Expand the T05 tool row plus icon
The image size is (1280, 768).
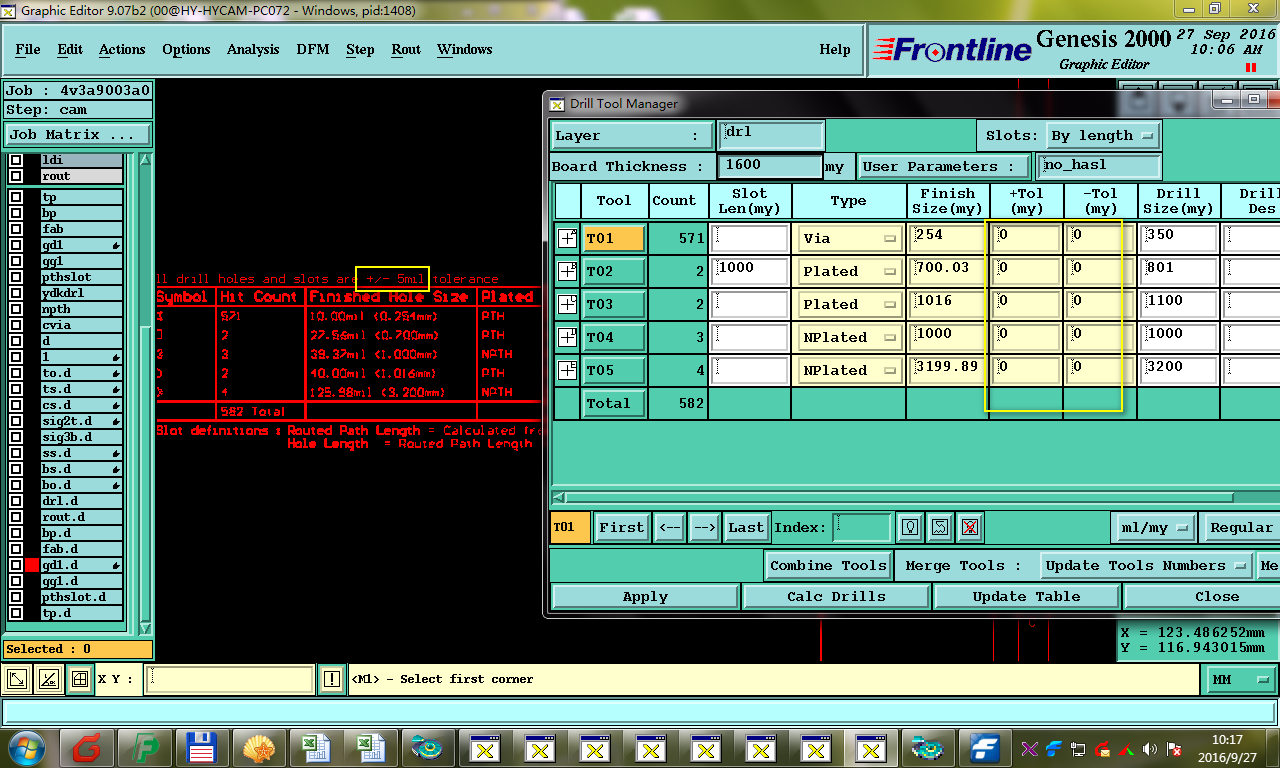coord(567,370)
